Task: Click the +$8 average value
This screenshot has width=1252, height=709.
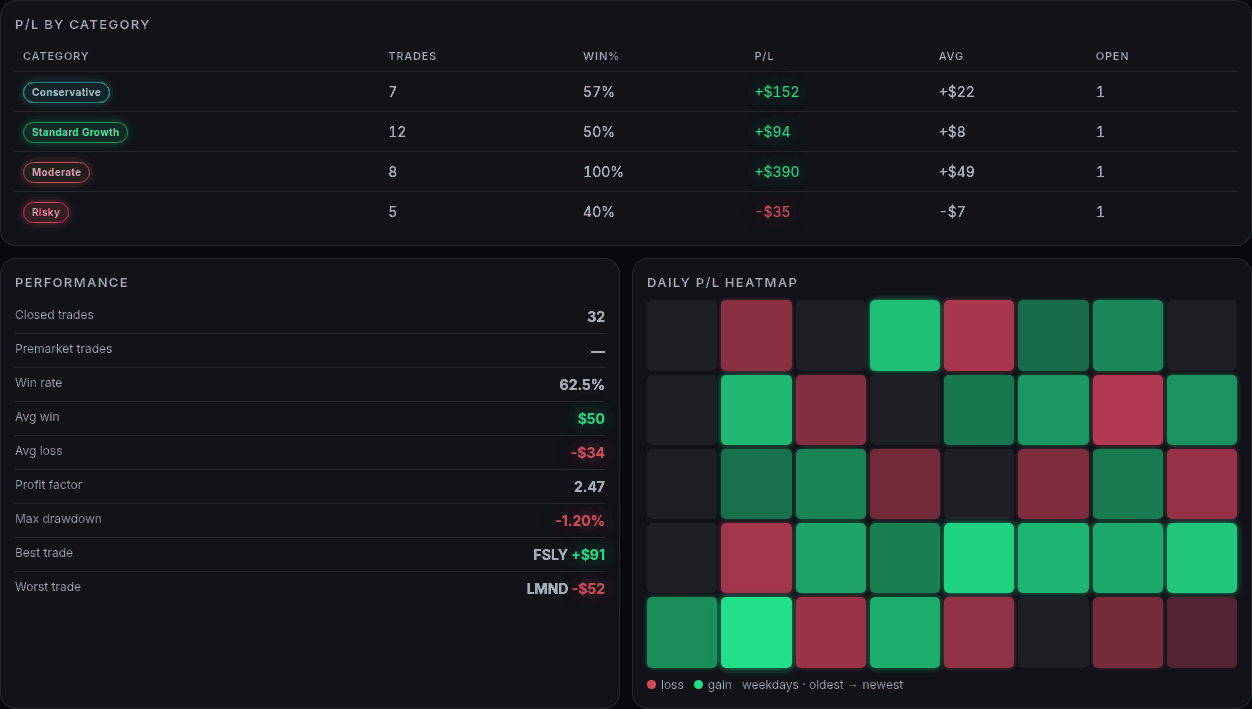Action: (x=953, y=132)
